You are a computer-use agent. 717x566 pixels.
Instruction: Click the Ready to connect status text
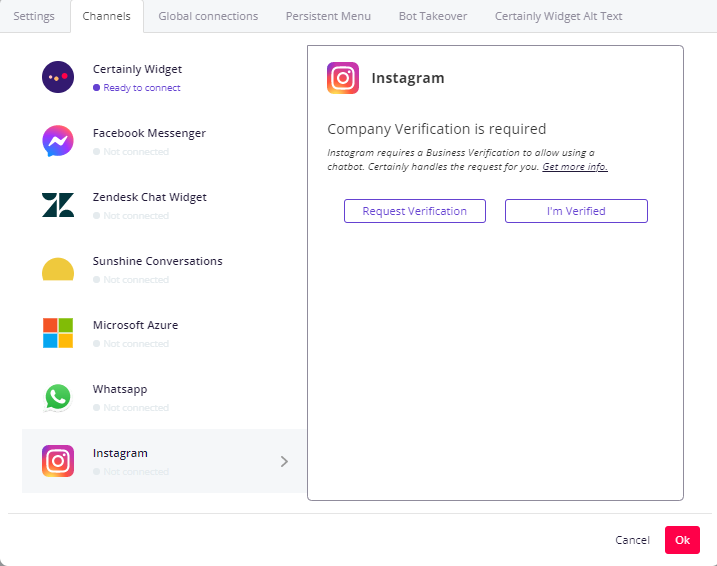[x=142, y=88]
